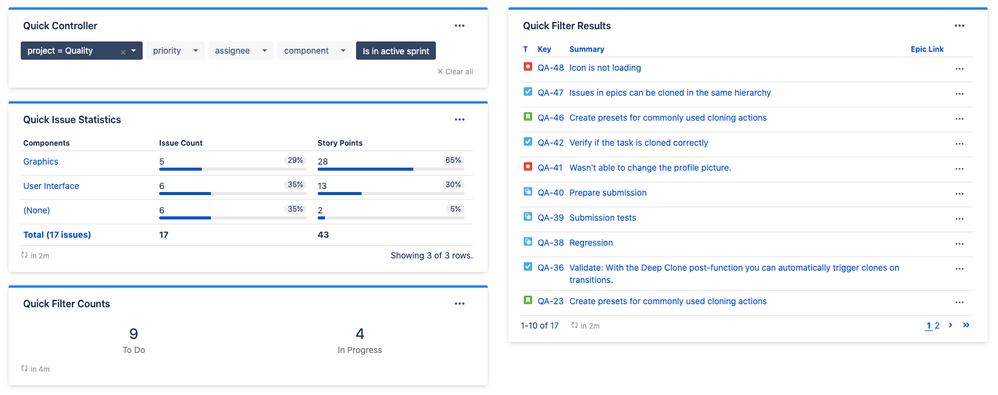
Task: Open the Quick Filter Results ellipsis menu
Action: point(959,26)
